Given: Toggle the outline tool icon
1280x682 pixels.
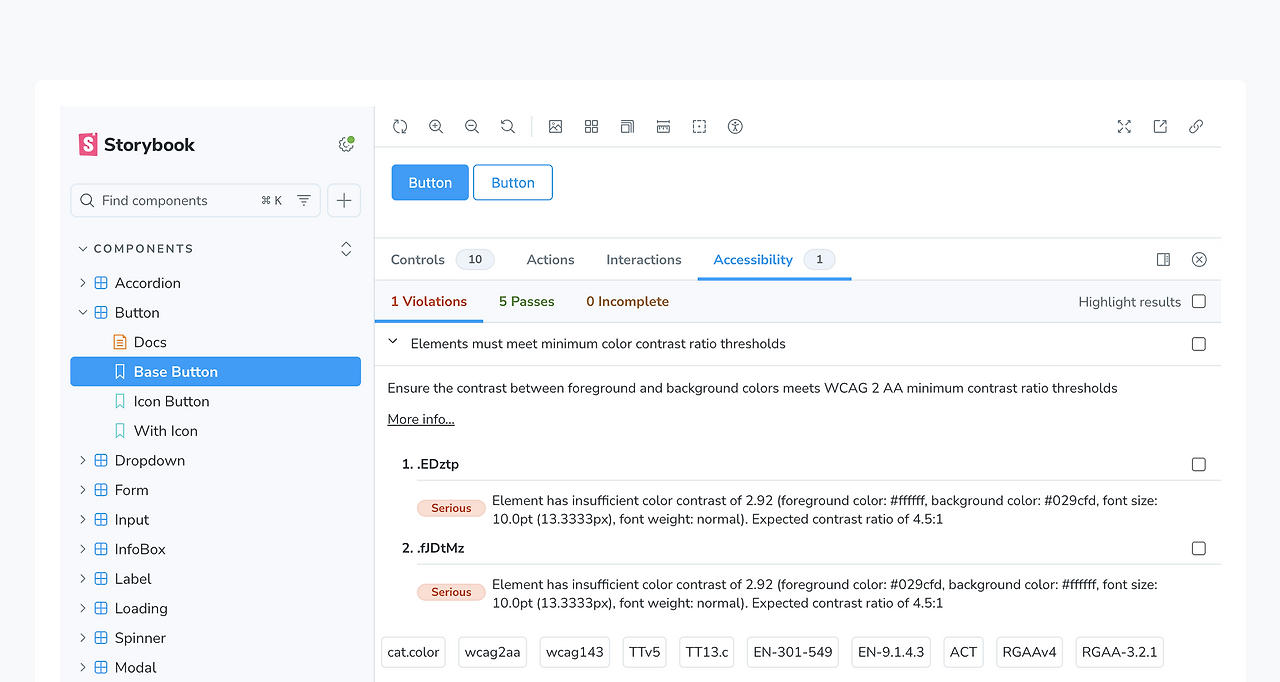Looking at the screenshot, I should (x=699, y=126).
